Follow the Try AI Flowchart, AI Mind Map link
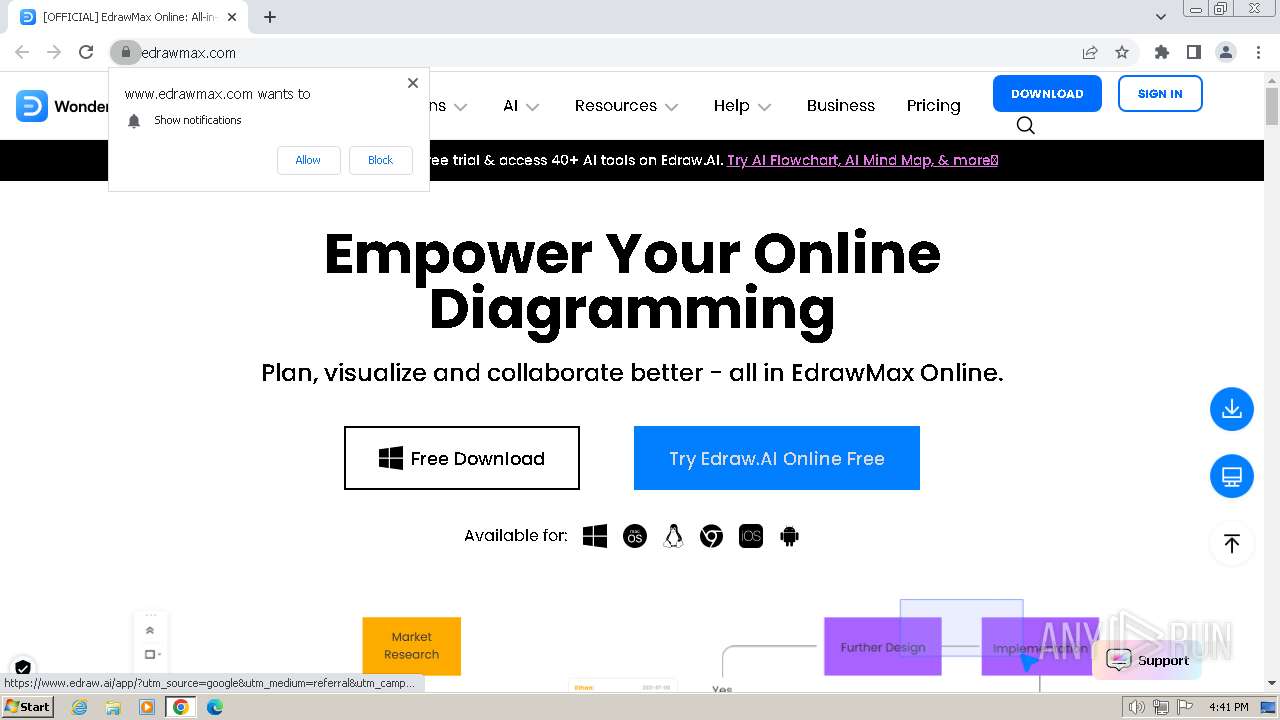 coord(862,160)
